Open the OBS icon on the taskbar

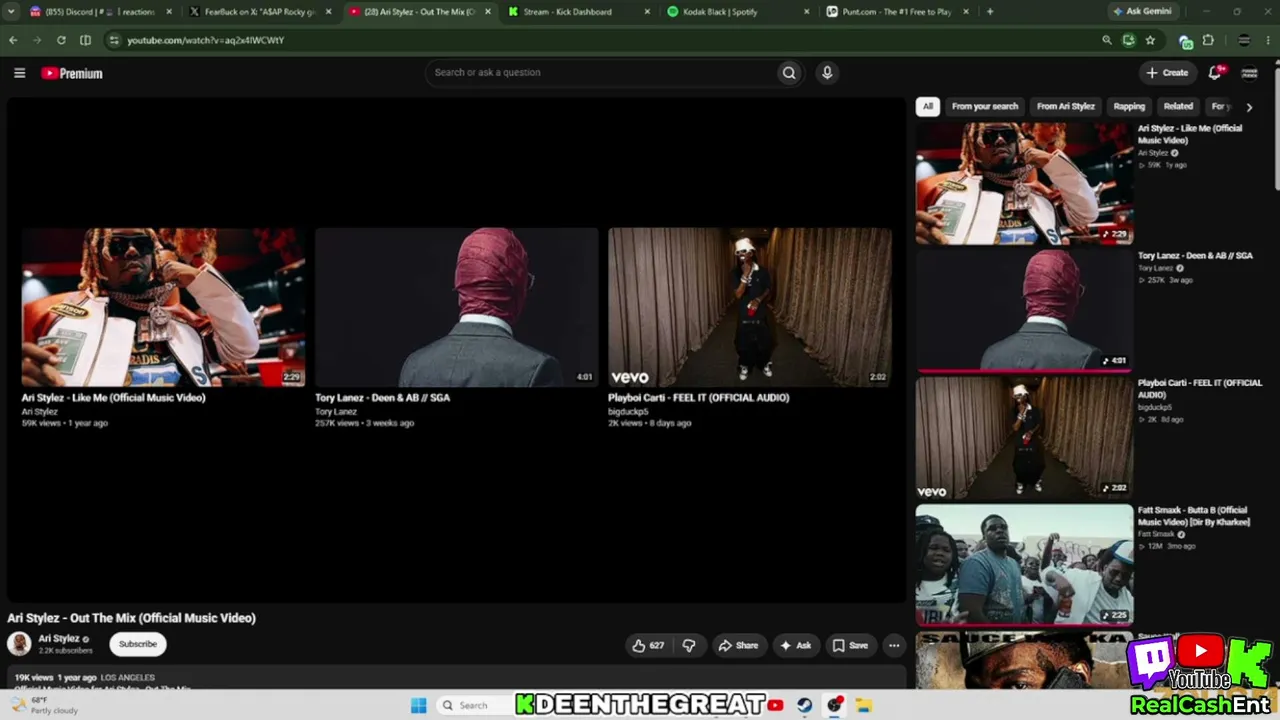click(x=834, y=705)
